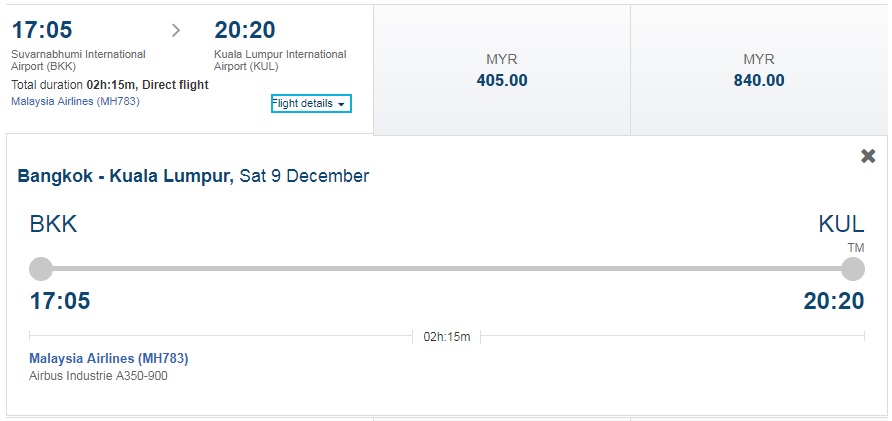
Task: Click the large BKK airport code
Action: click(53, 224)
